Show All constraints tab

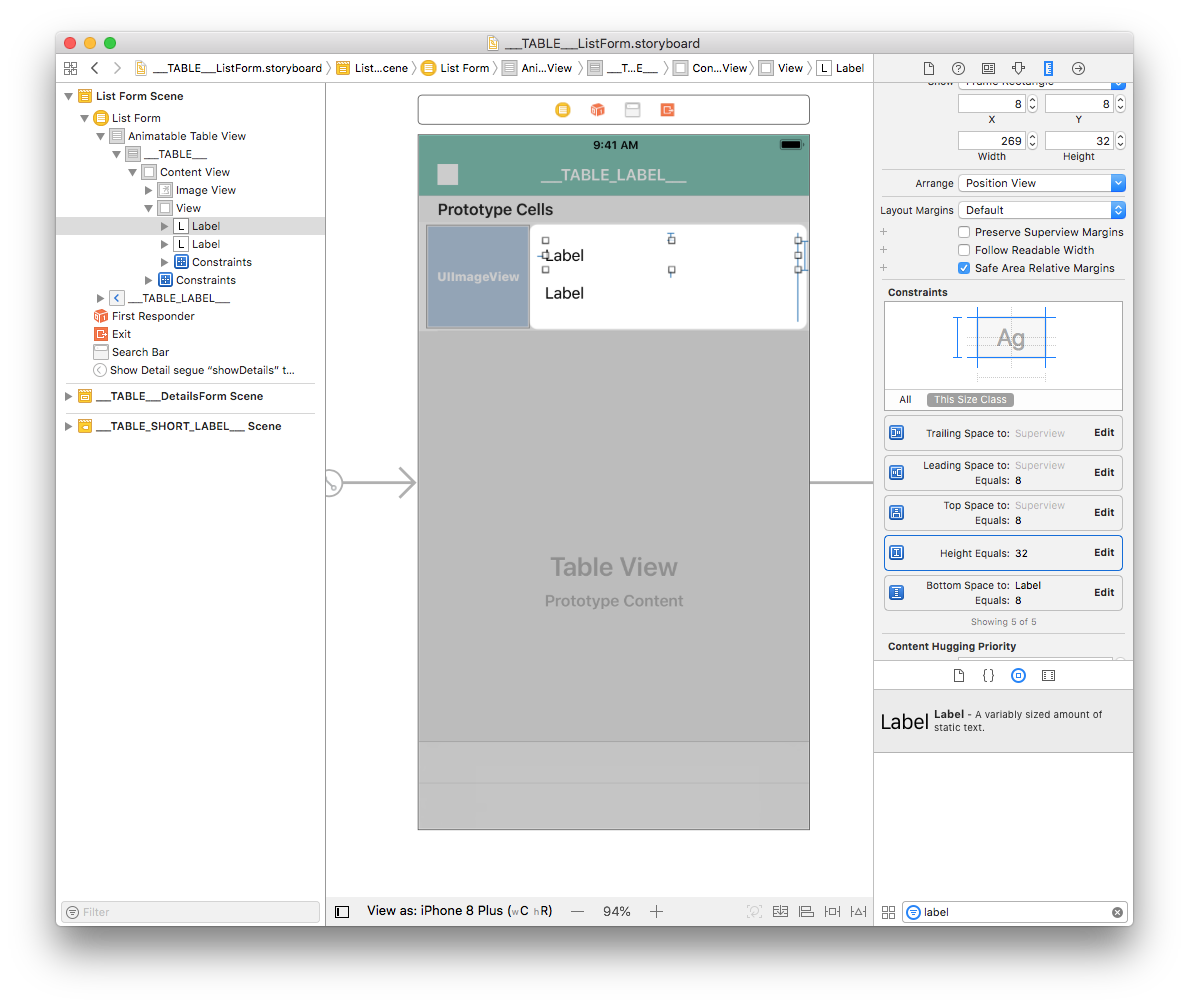click(x=905, y=400)
